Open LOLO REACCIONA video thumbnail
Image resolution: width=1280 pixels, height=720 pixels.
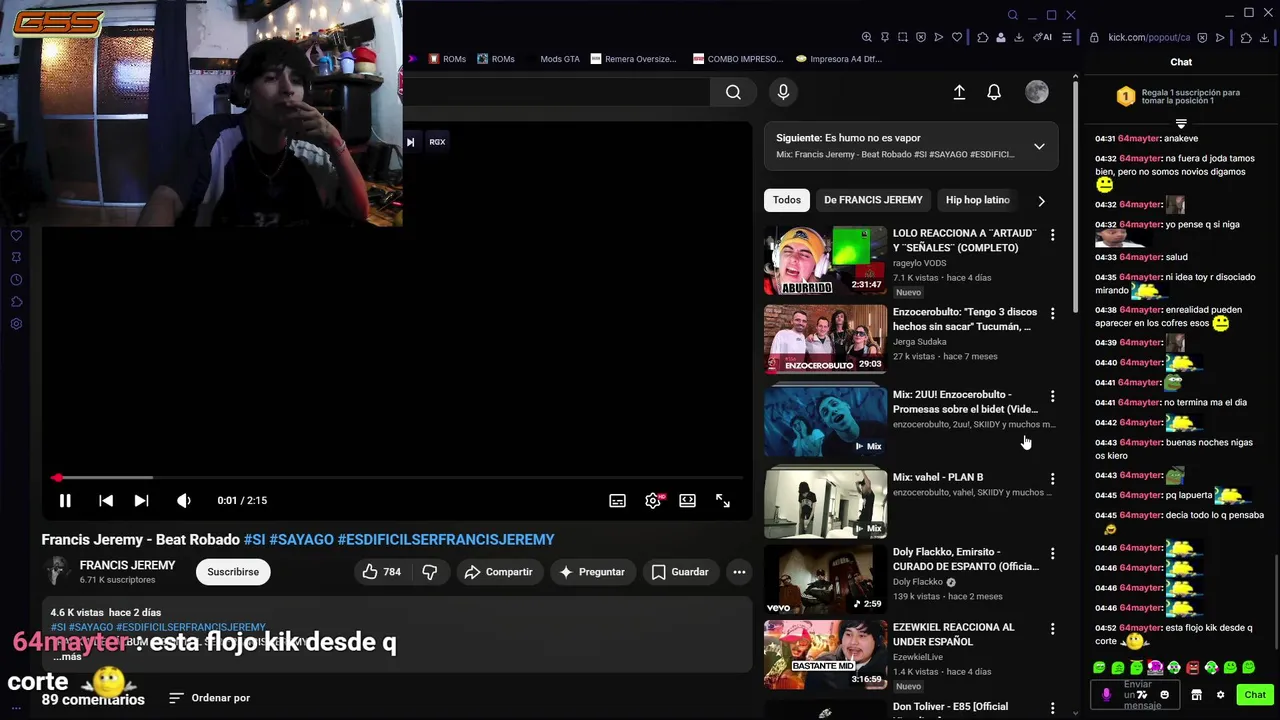pos(825,260)
